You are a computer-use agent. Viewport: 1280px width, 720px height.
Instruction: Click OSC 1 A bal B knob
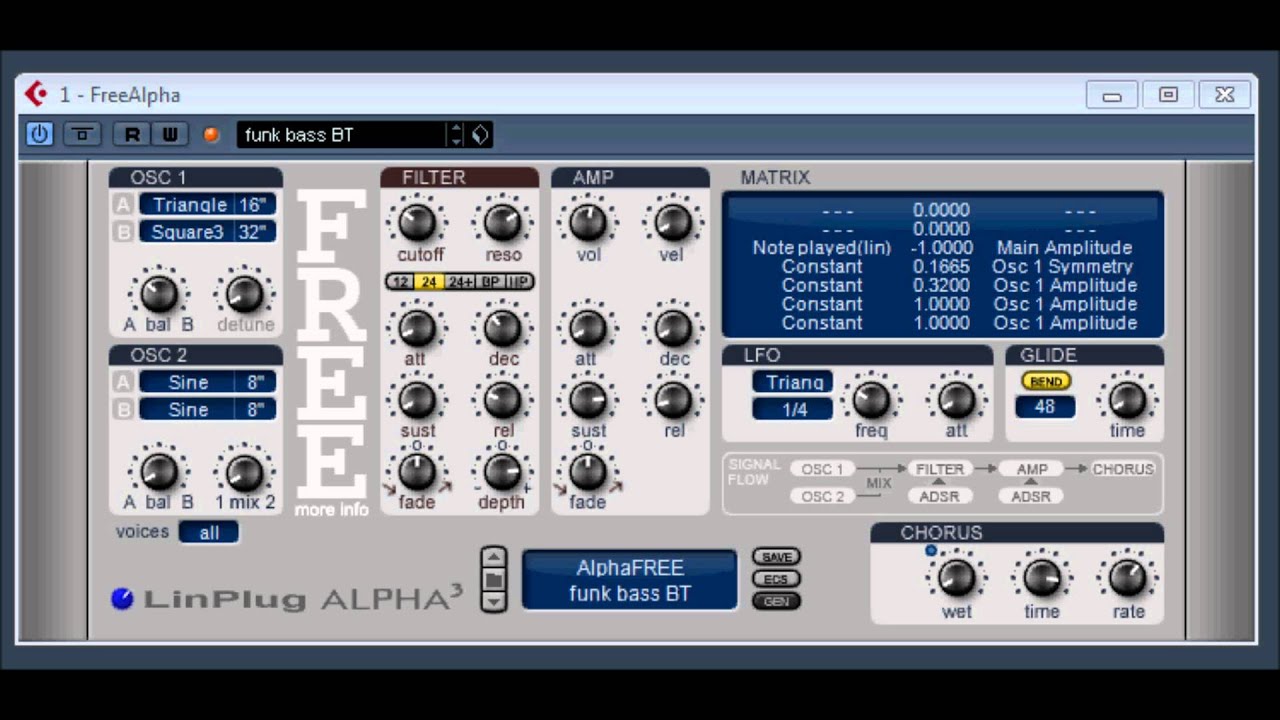tap(158, 294)
